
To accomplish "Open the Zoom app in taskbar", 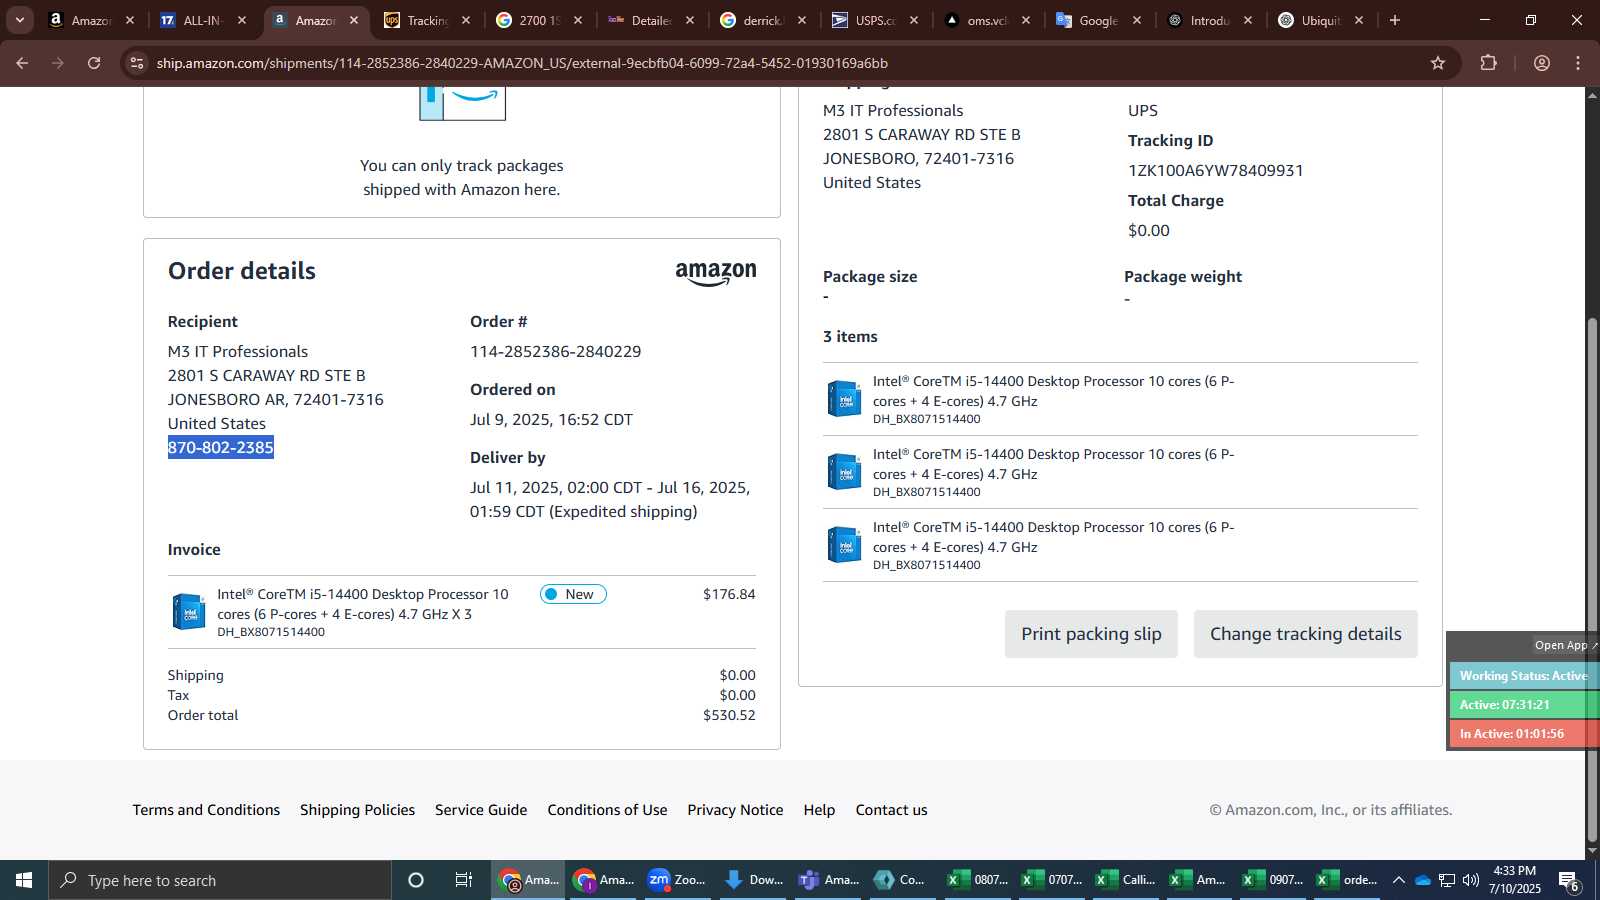I will pos(677,880).
